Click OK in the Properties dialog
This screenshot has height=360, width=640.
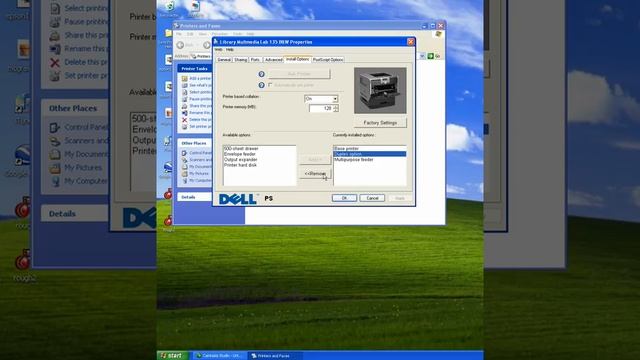[x=344, y=198]
